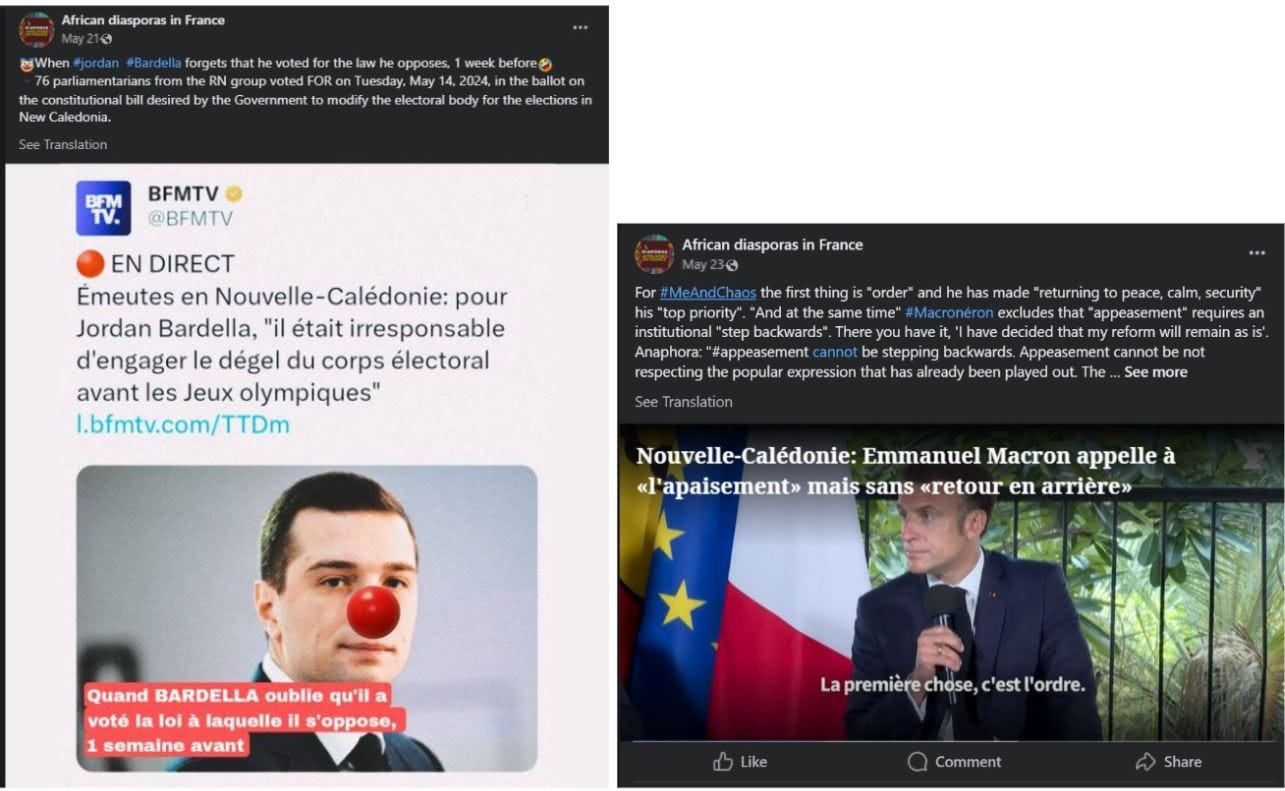Open the #MeAndChaos hashtag
The height and width of the screenshot is (791, 1285).
pos(708,293)
